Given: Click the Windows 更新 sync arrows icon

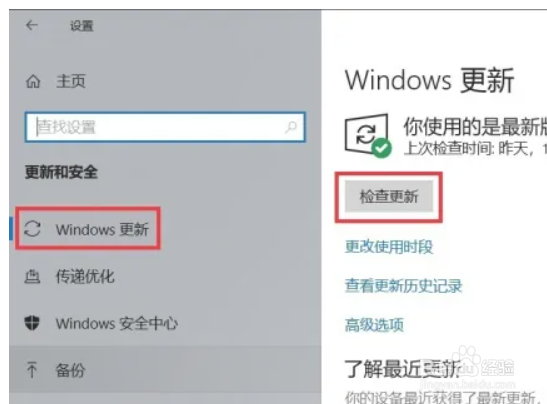Looking at the screenshot, I should 32,229.
